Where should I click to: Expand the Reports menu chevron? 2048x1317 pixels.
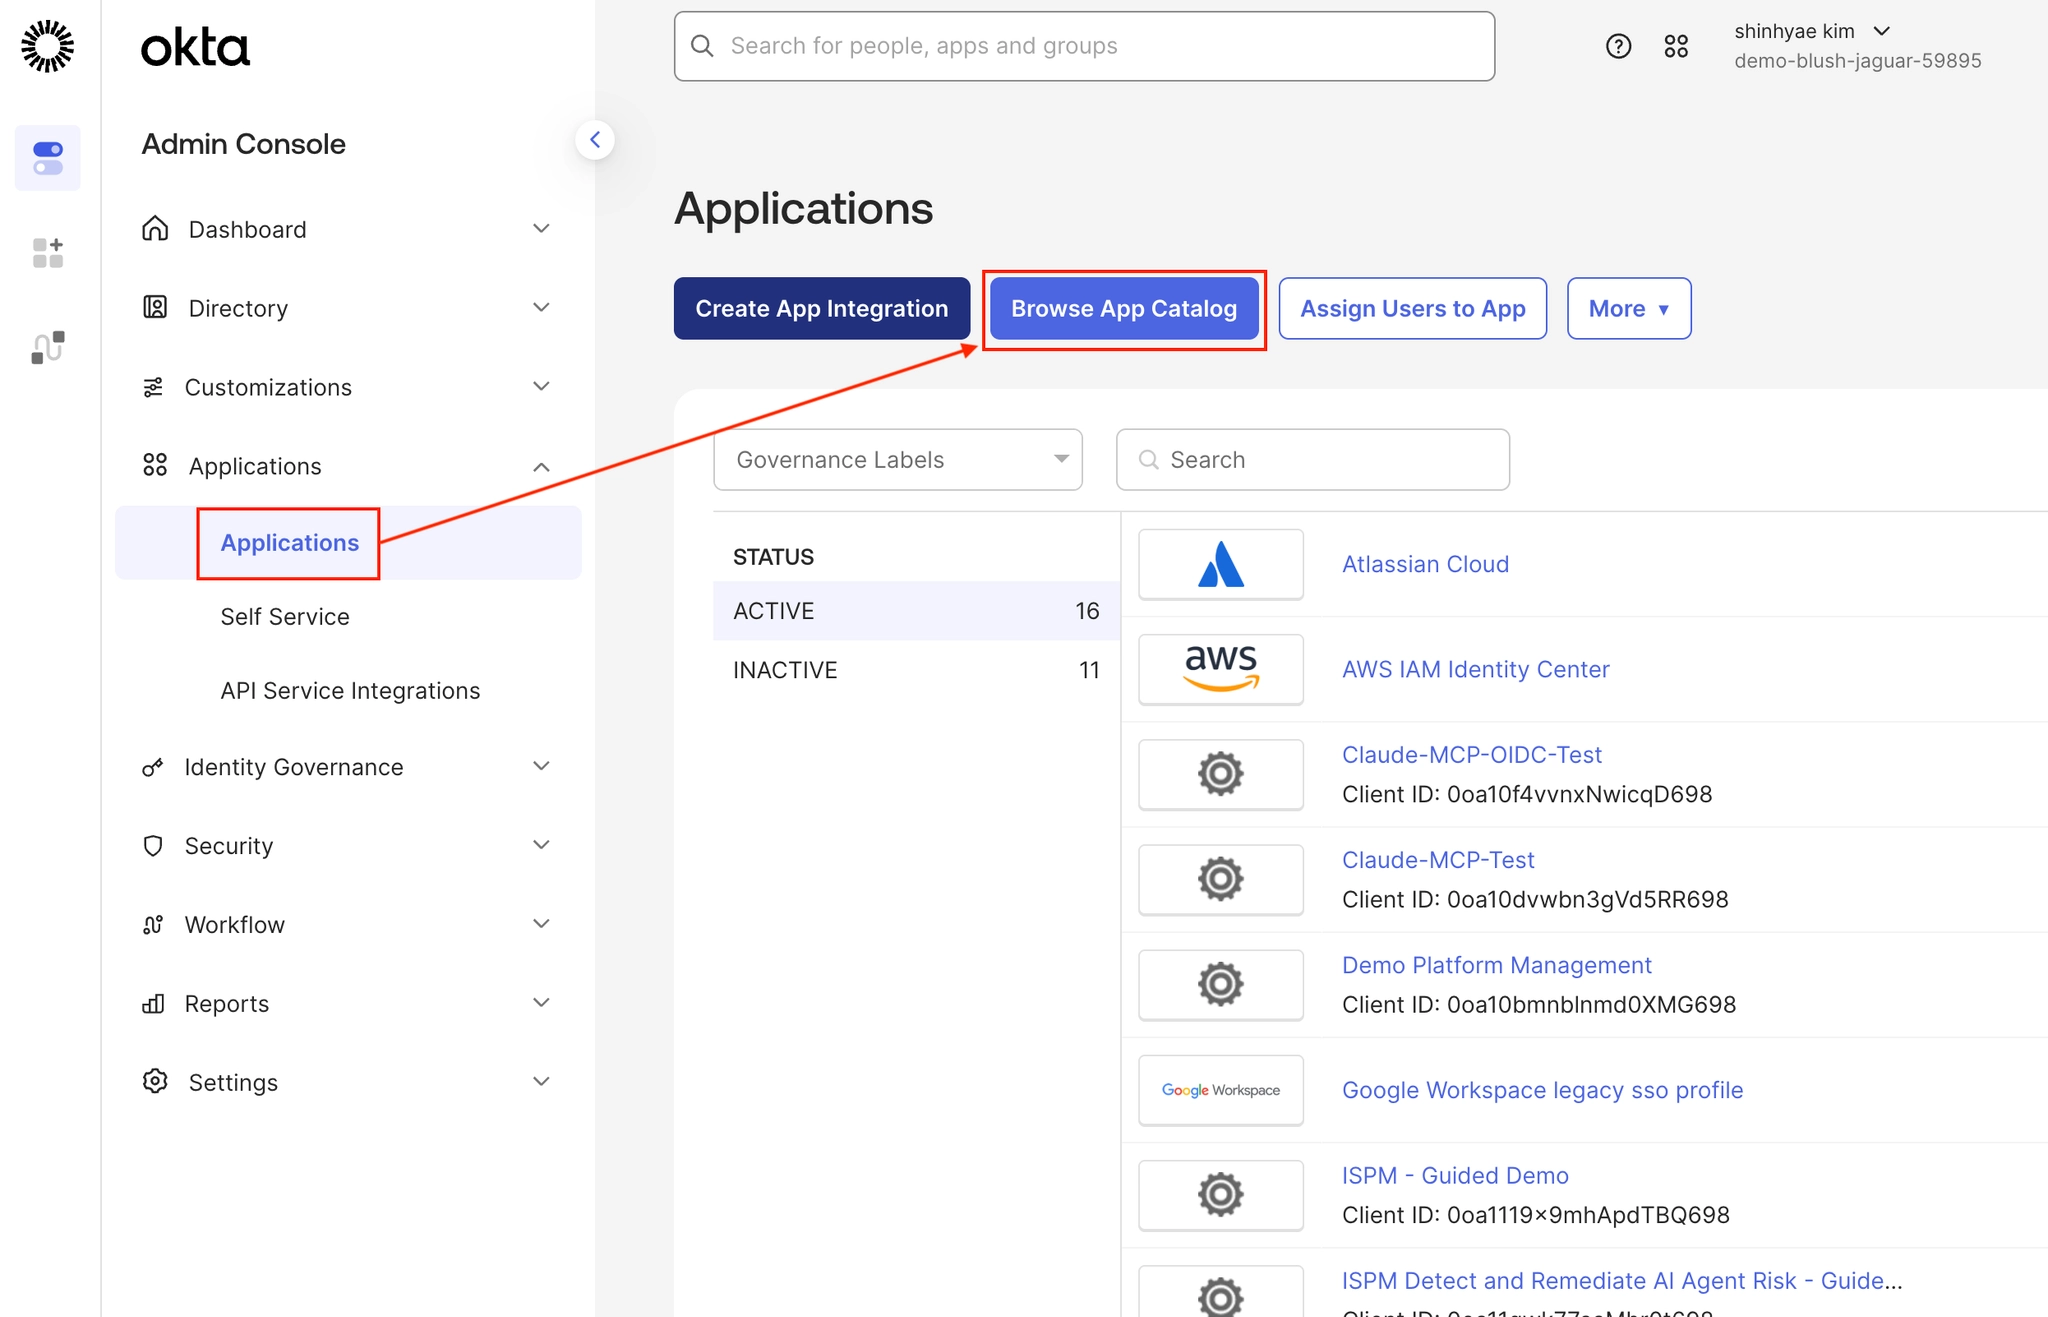click(x=541, y=1003)
